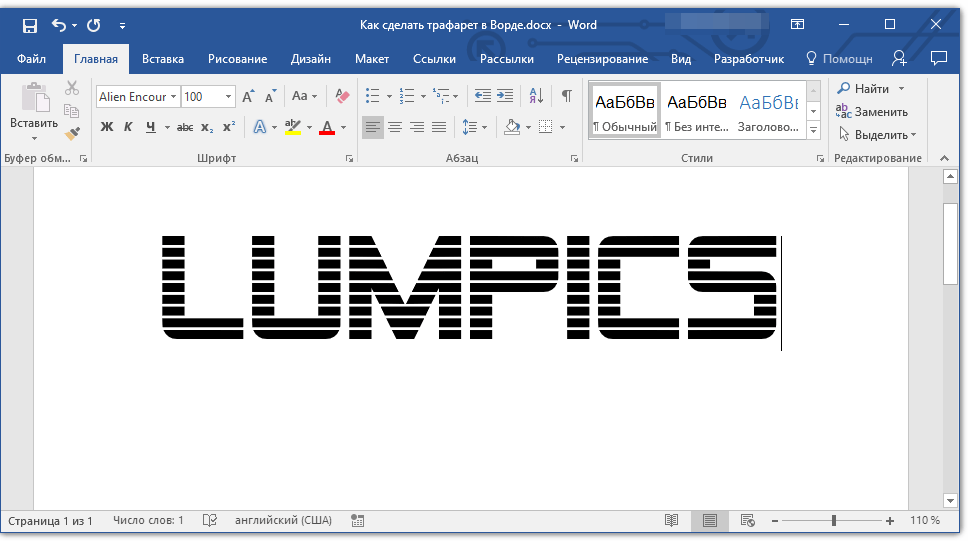Apply a numbered list
The width and height of the screenshot is (968, 541).
tap(407, 96)
